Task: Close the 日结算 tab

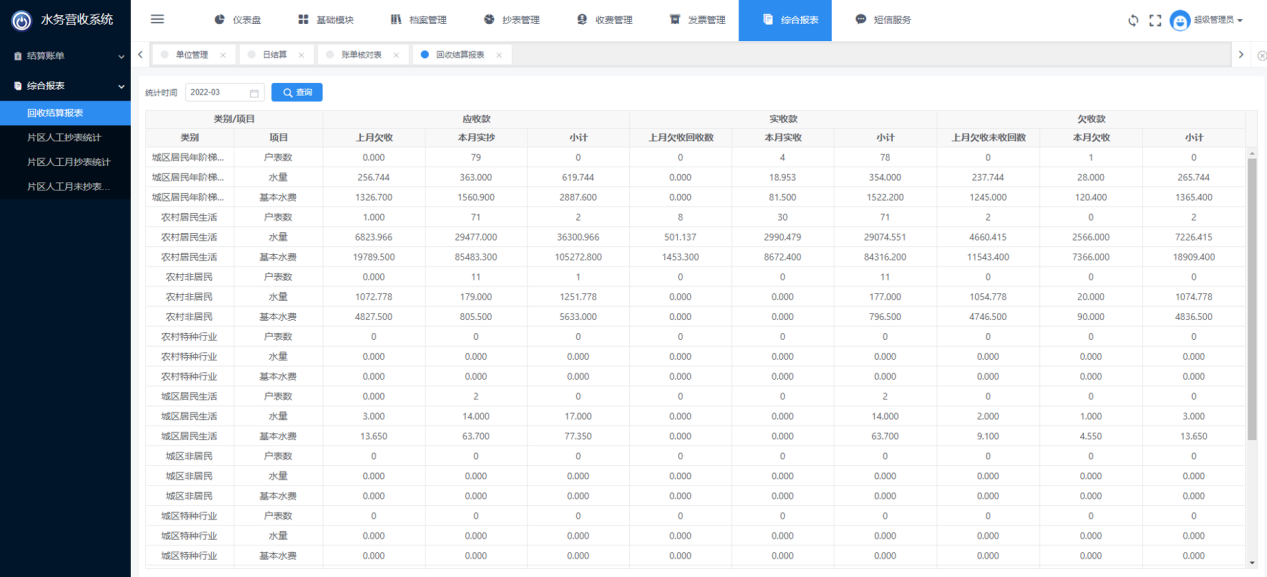Action: coord(301,55)
